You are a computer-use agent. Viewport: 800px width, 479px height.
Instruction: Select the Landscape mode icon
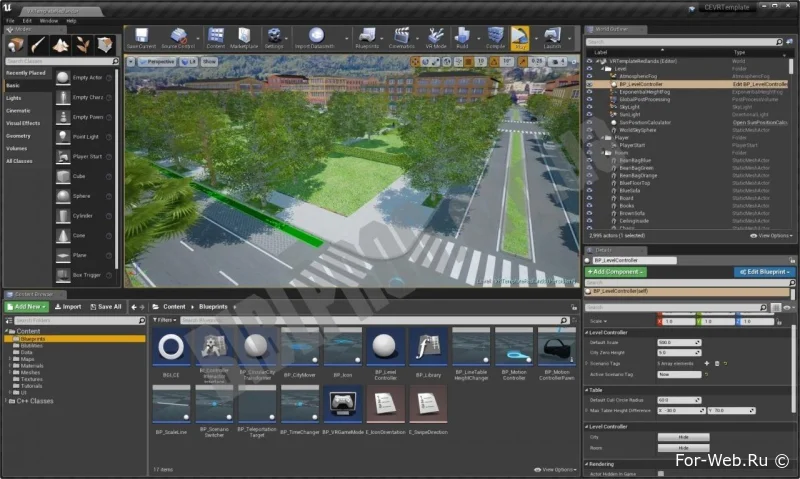coord(61,45)
